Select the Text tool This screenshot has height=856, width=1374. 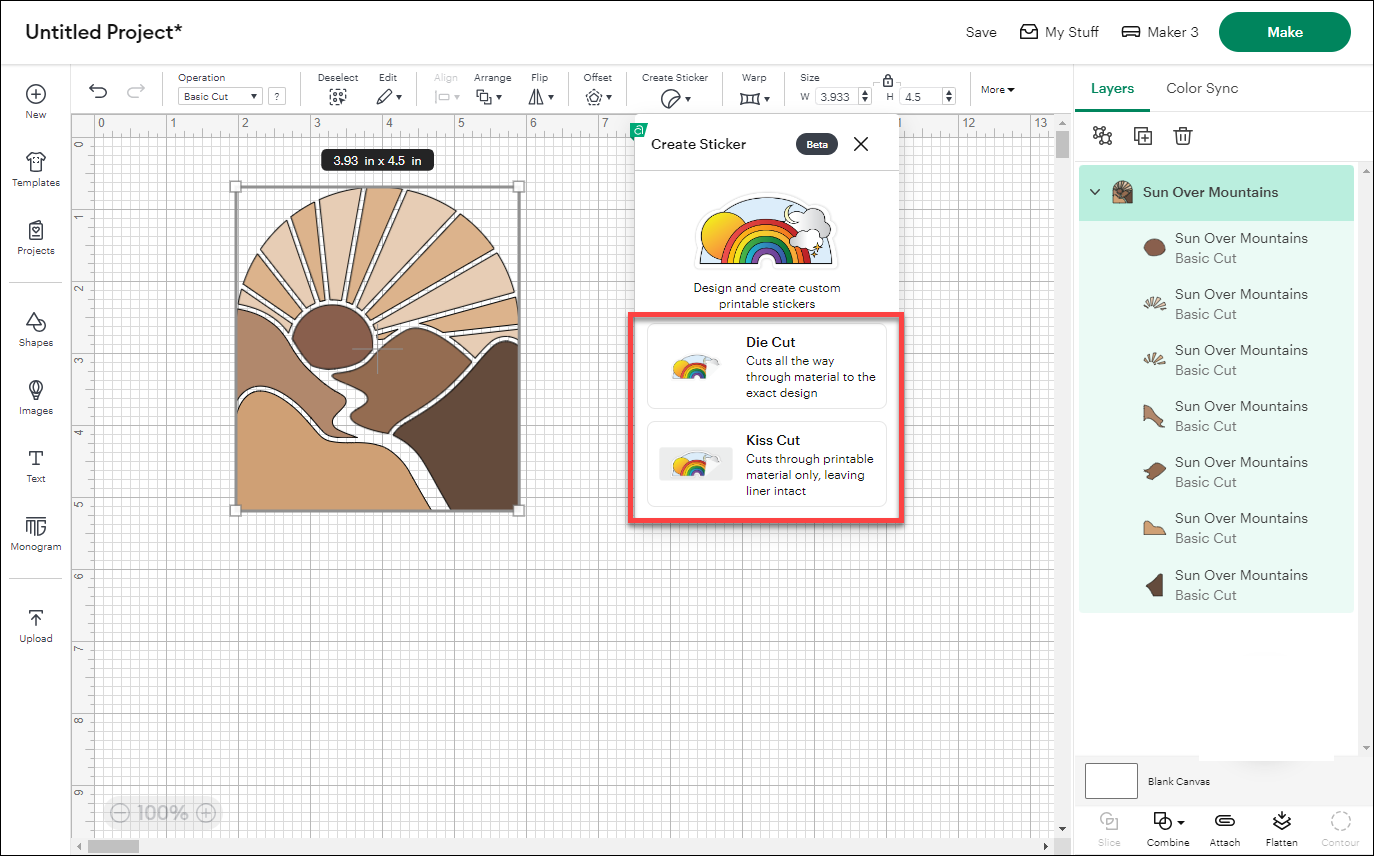pyautogui.click(x=35, y=463)
